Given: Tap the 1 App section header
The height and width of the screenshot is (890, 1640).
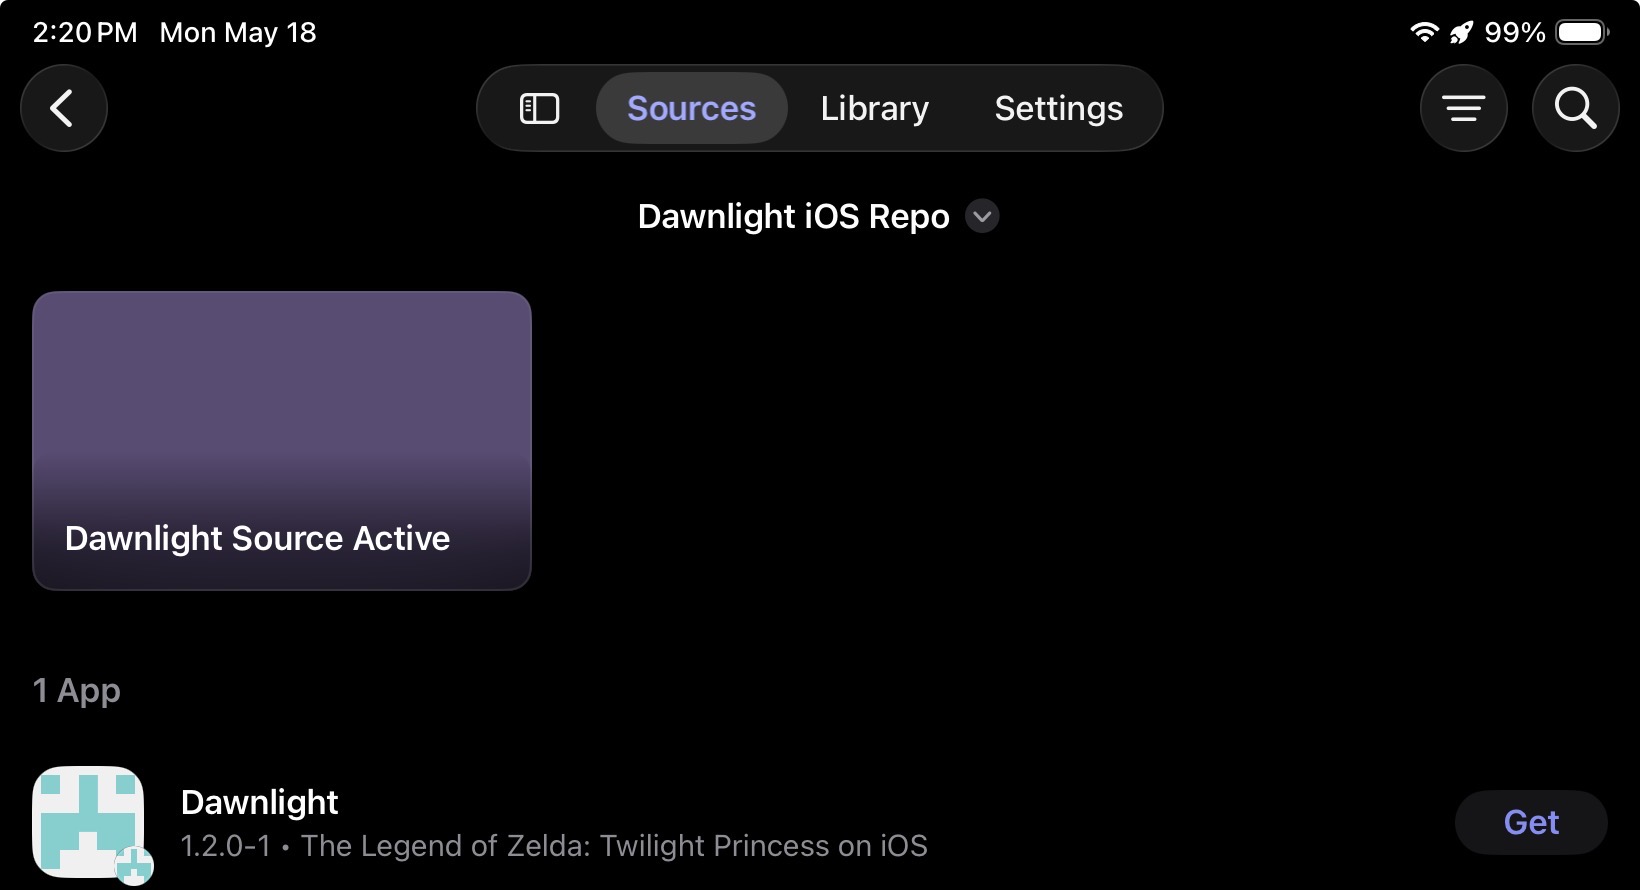Looking at the screenshot, I should (x=77, y=690).
